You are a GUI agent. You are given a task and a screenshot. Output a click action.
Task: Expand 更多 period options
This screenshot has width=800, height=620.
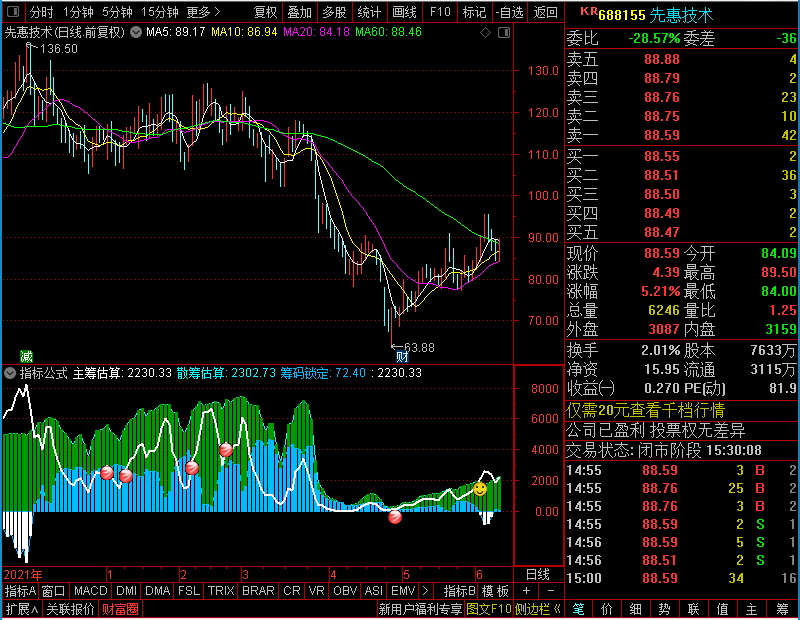tap(203, 12)
